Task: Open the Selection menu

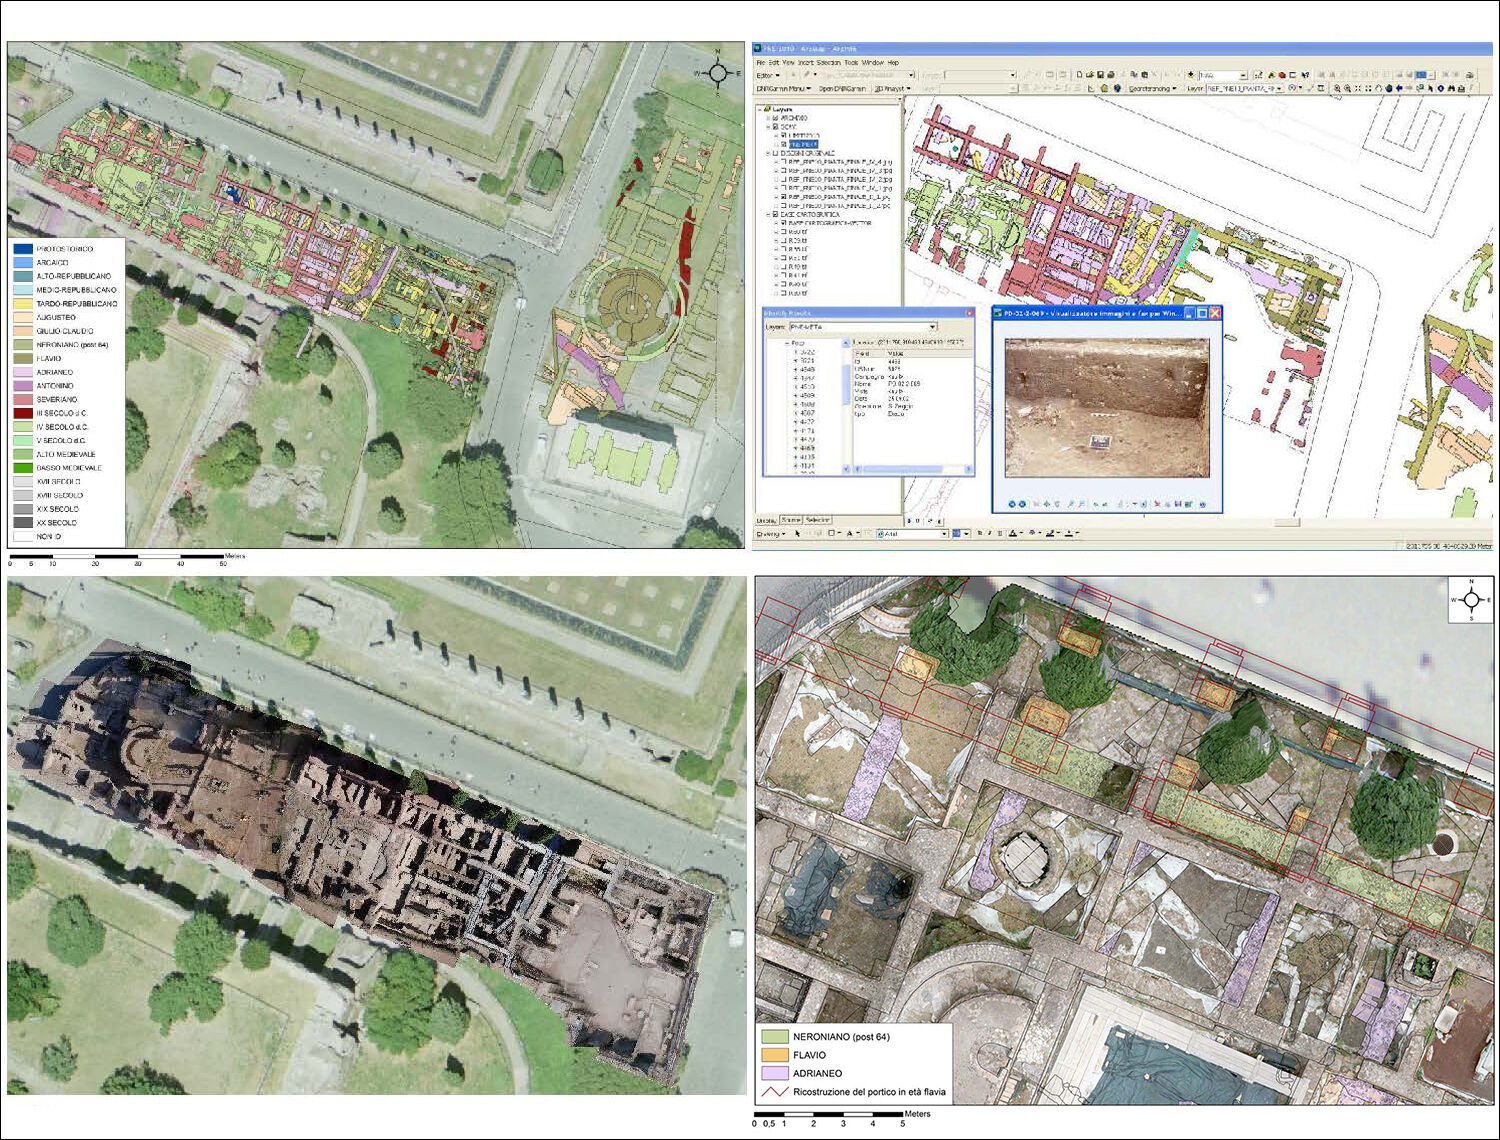Action: coord(828,62)
